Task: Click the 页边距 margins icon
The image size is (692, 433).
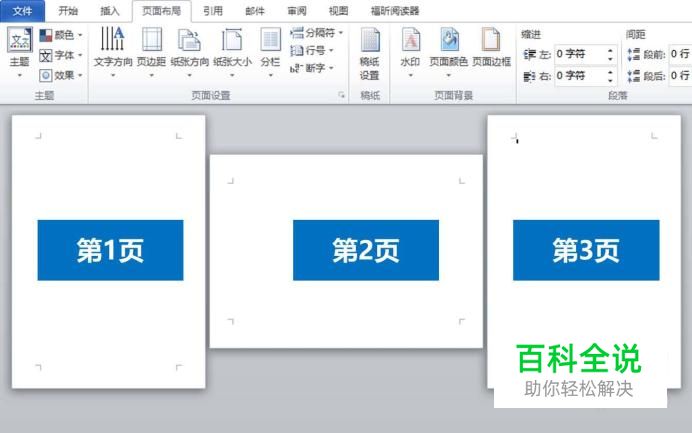Action: pos(151,39)
